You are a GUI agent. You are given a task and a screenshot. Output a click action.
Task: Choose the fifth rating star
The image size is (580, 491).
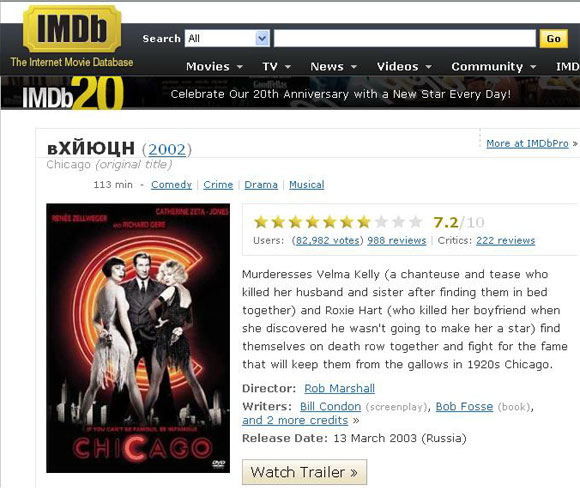click(330, 222)
